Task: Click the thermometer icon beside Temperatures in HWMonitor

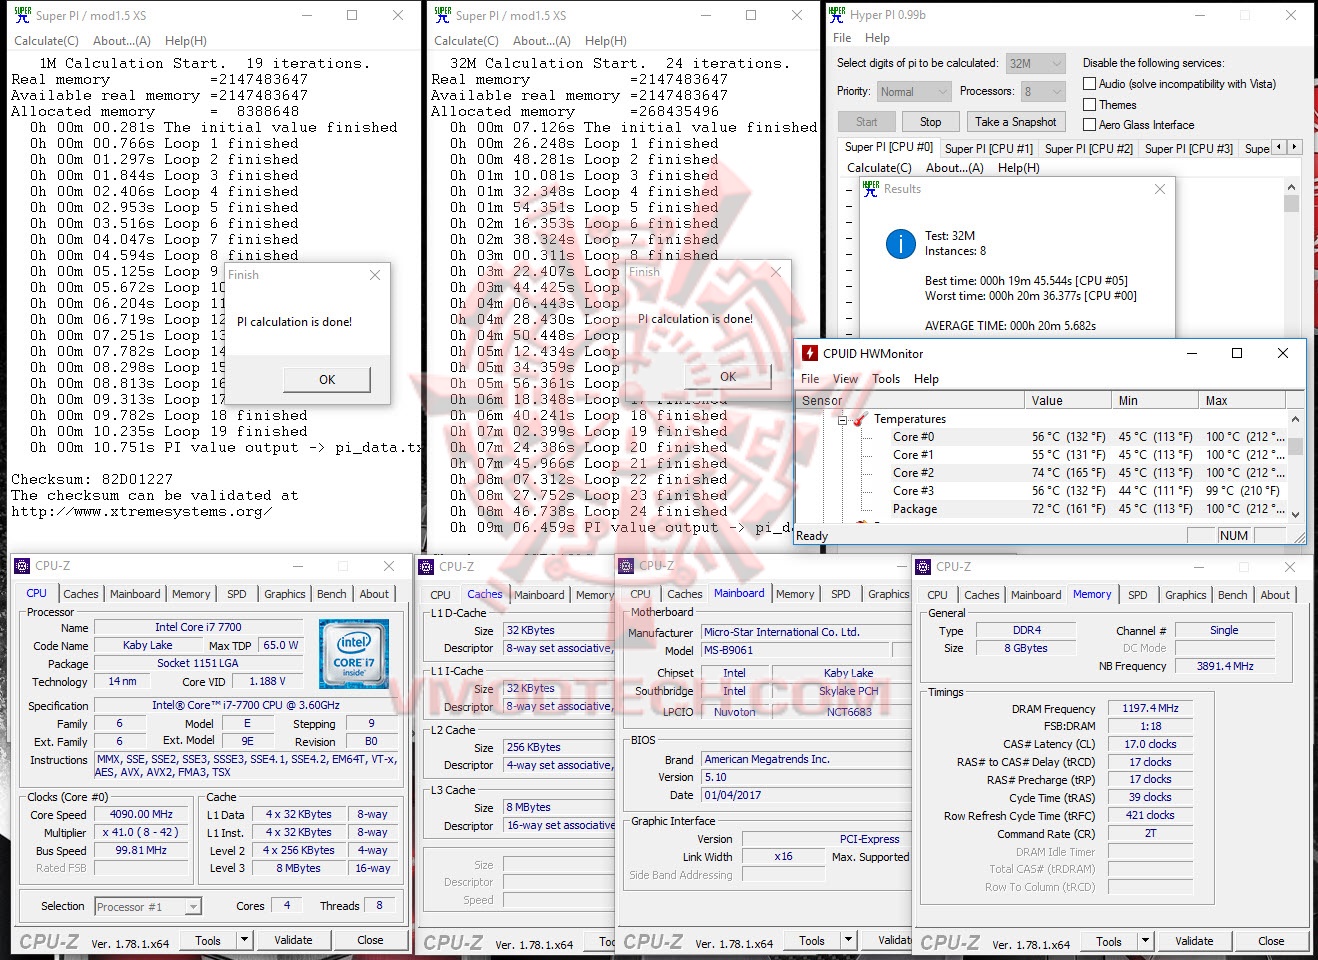Action: (x=859, y=420)
